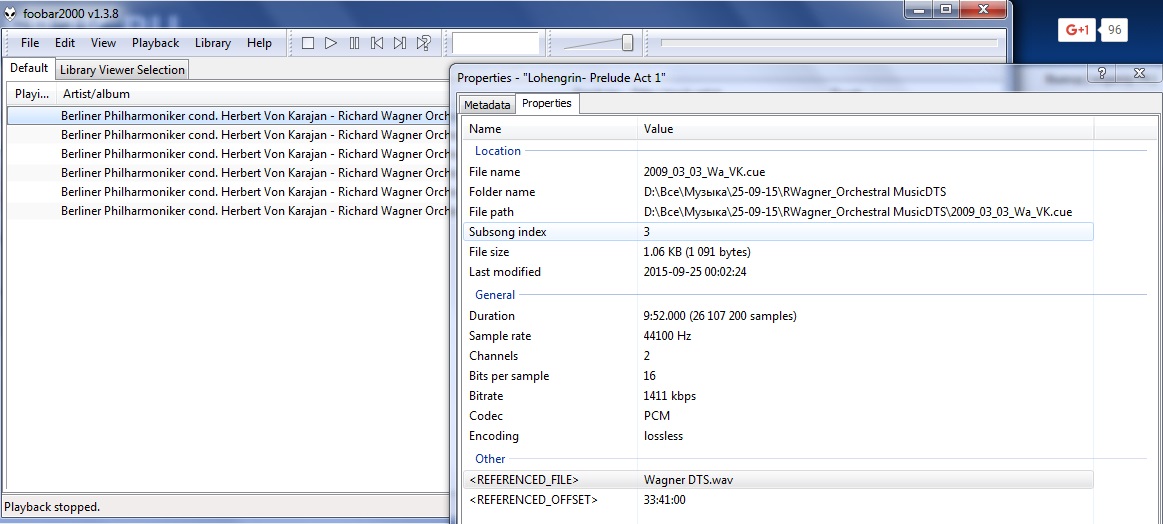
Task: Open the File menu
Action: click(30, 43)
